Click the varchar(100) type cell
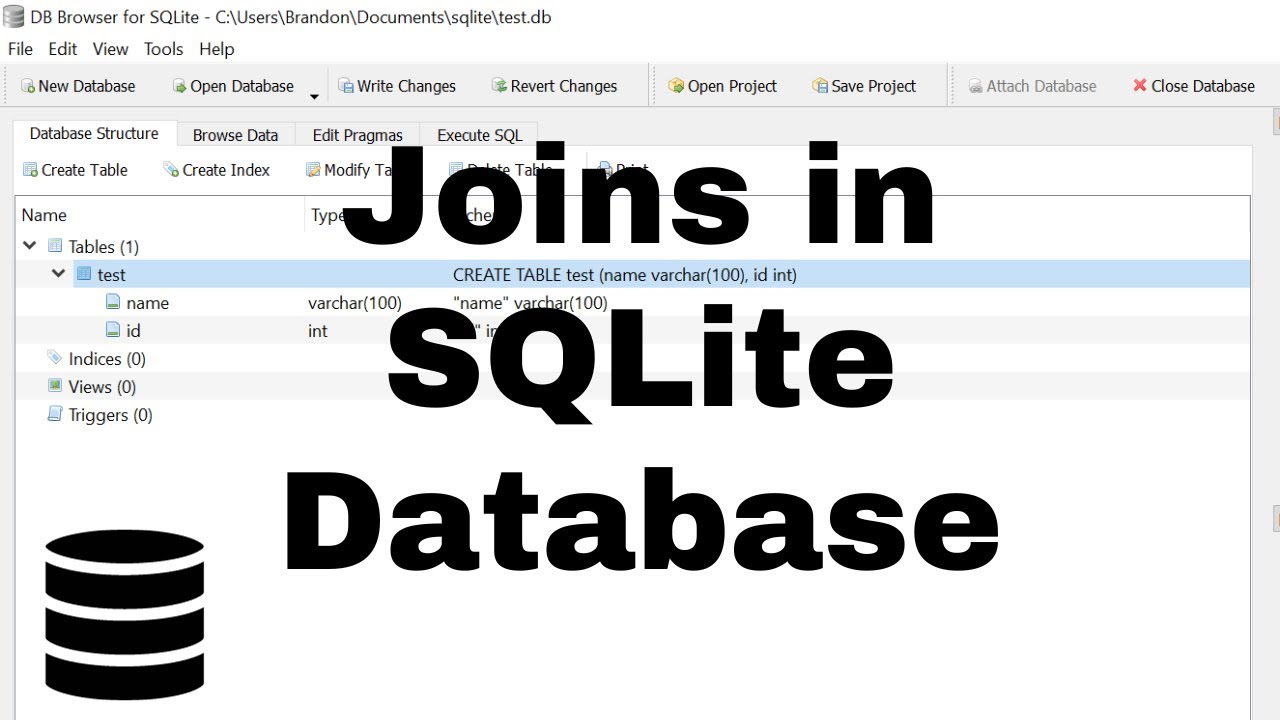Screen dimensions: 1280x720 coord(355,302)
